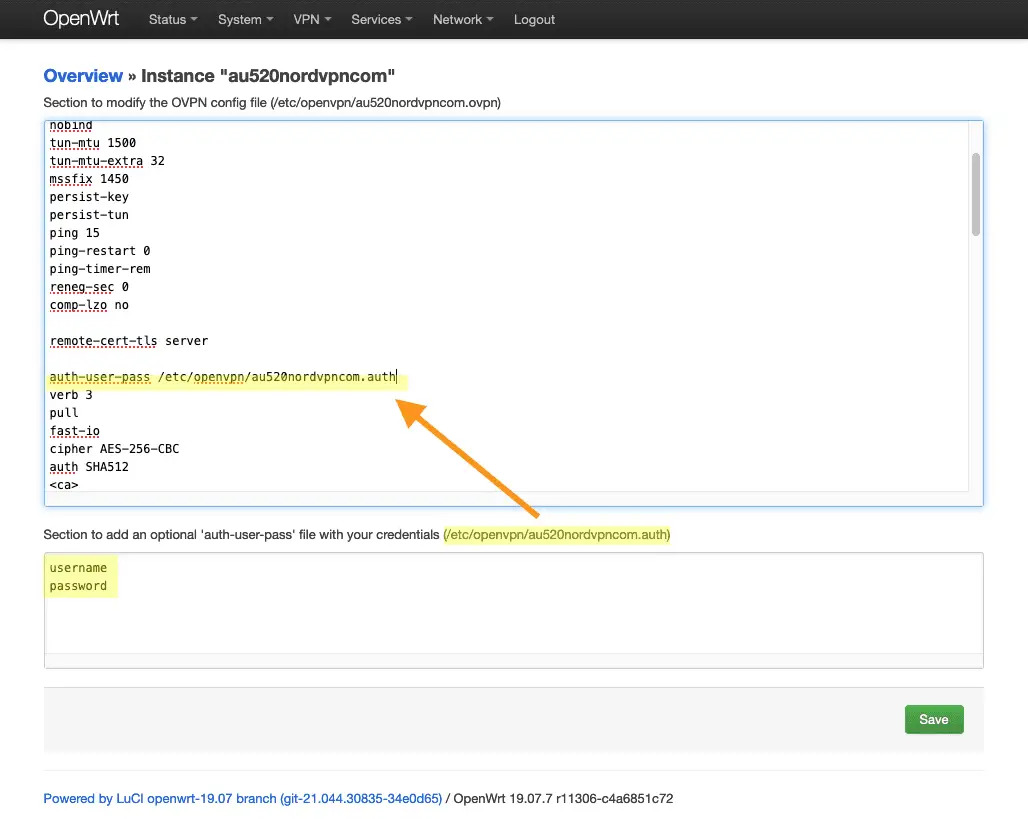
Task: Click the OpenWrt logo
Action: point(81,18)
